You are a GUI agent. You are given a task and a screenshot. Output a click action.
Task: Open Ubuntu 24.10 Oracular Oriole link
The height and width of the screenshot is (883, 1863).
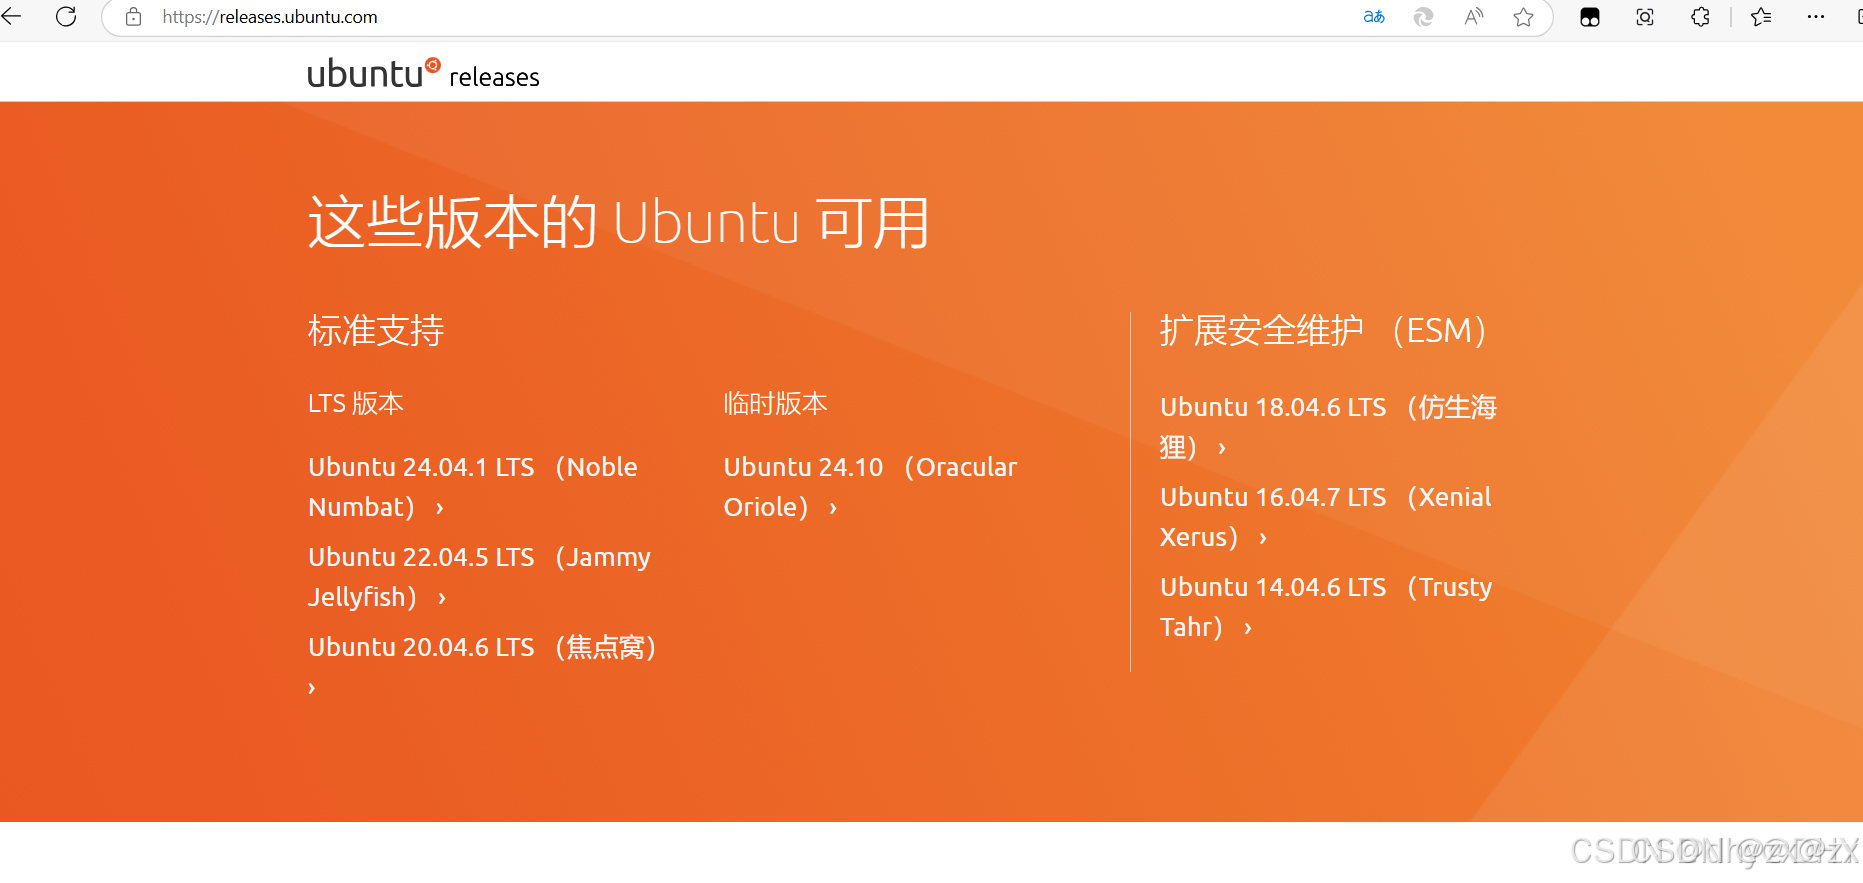pyautogui.click(x=870, y=487)
